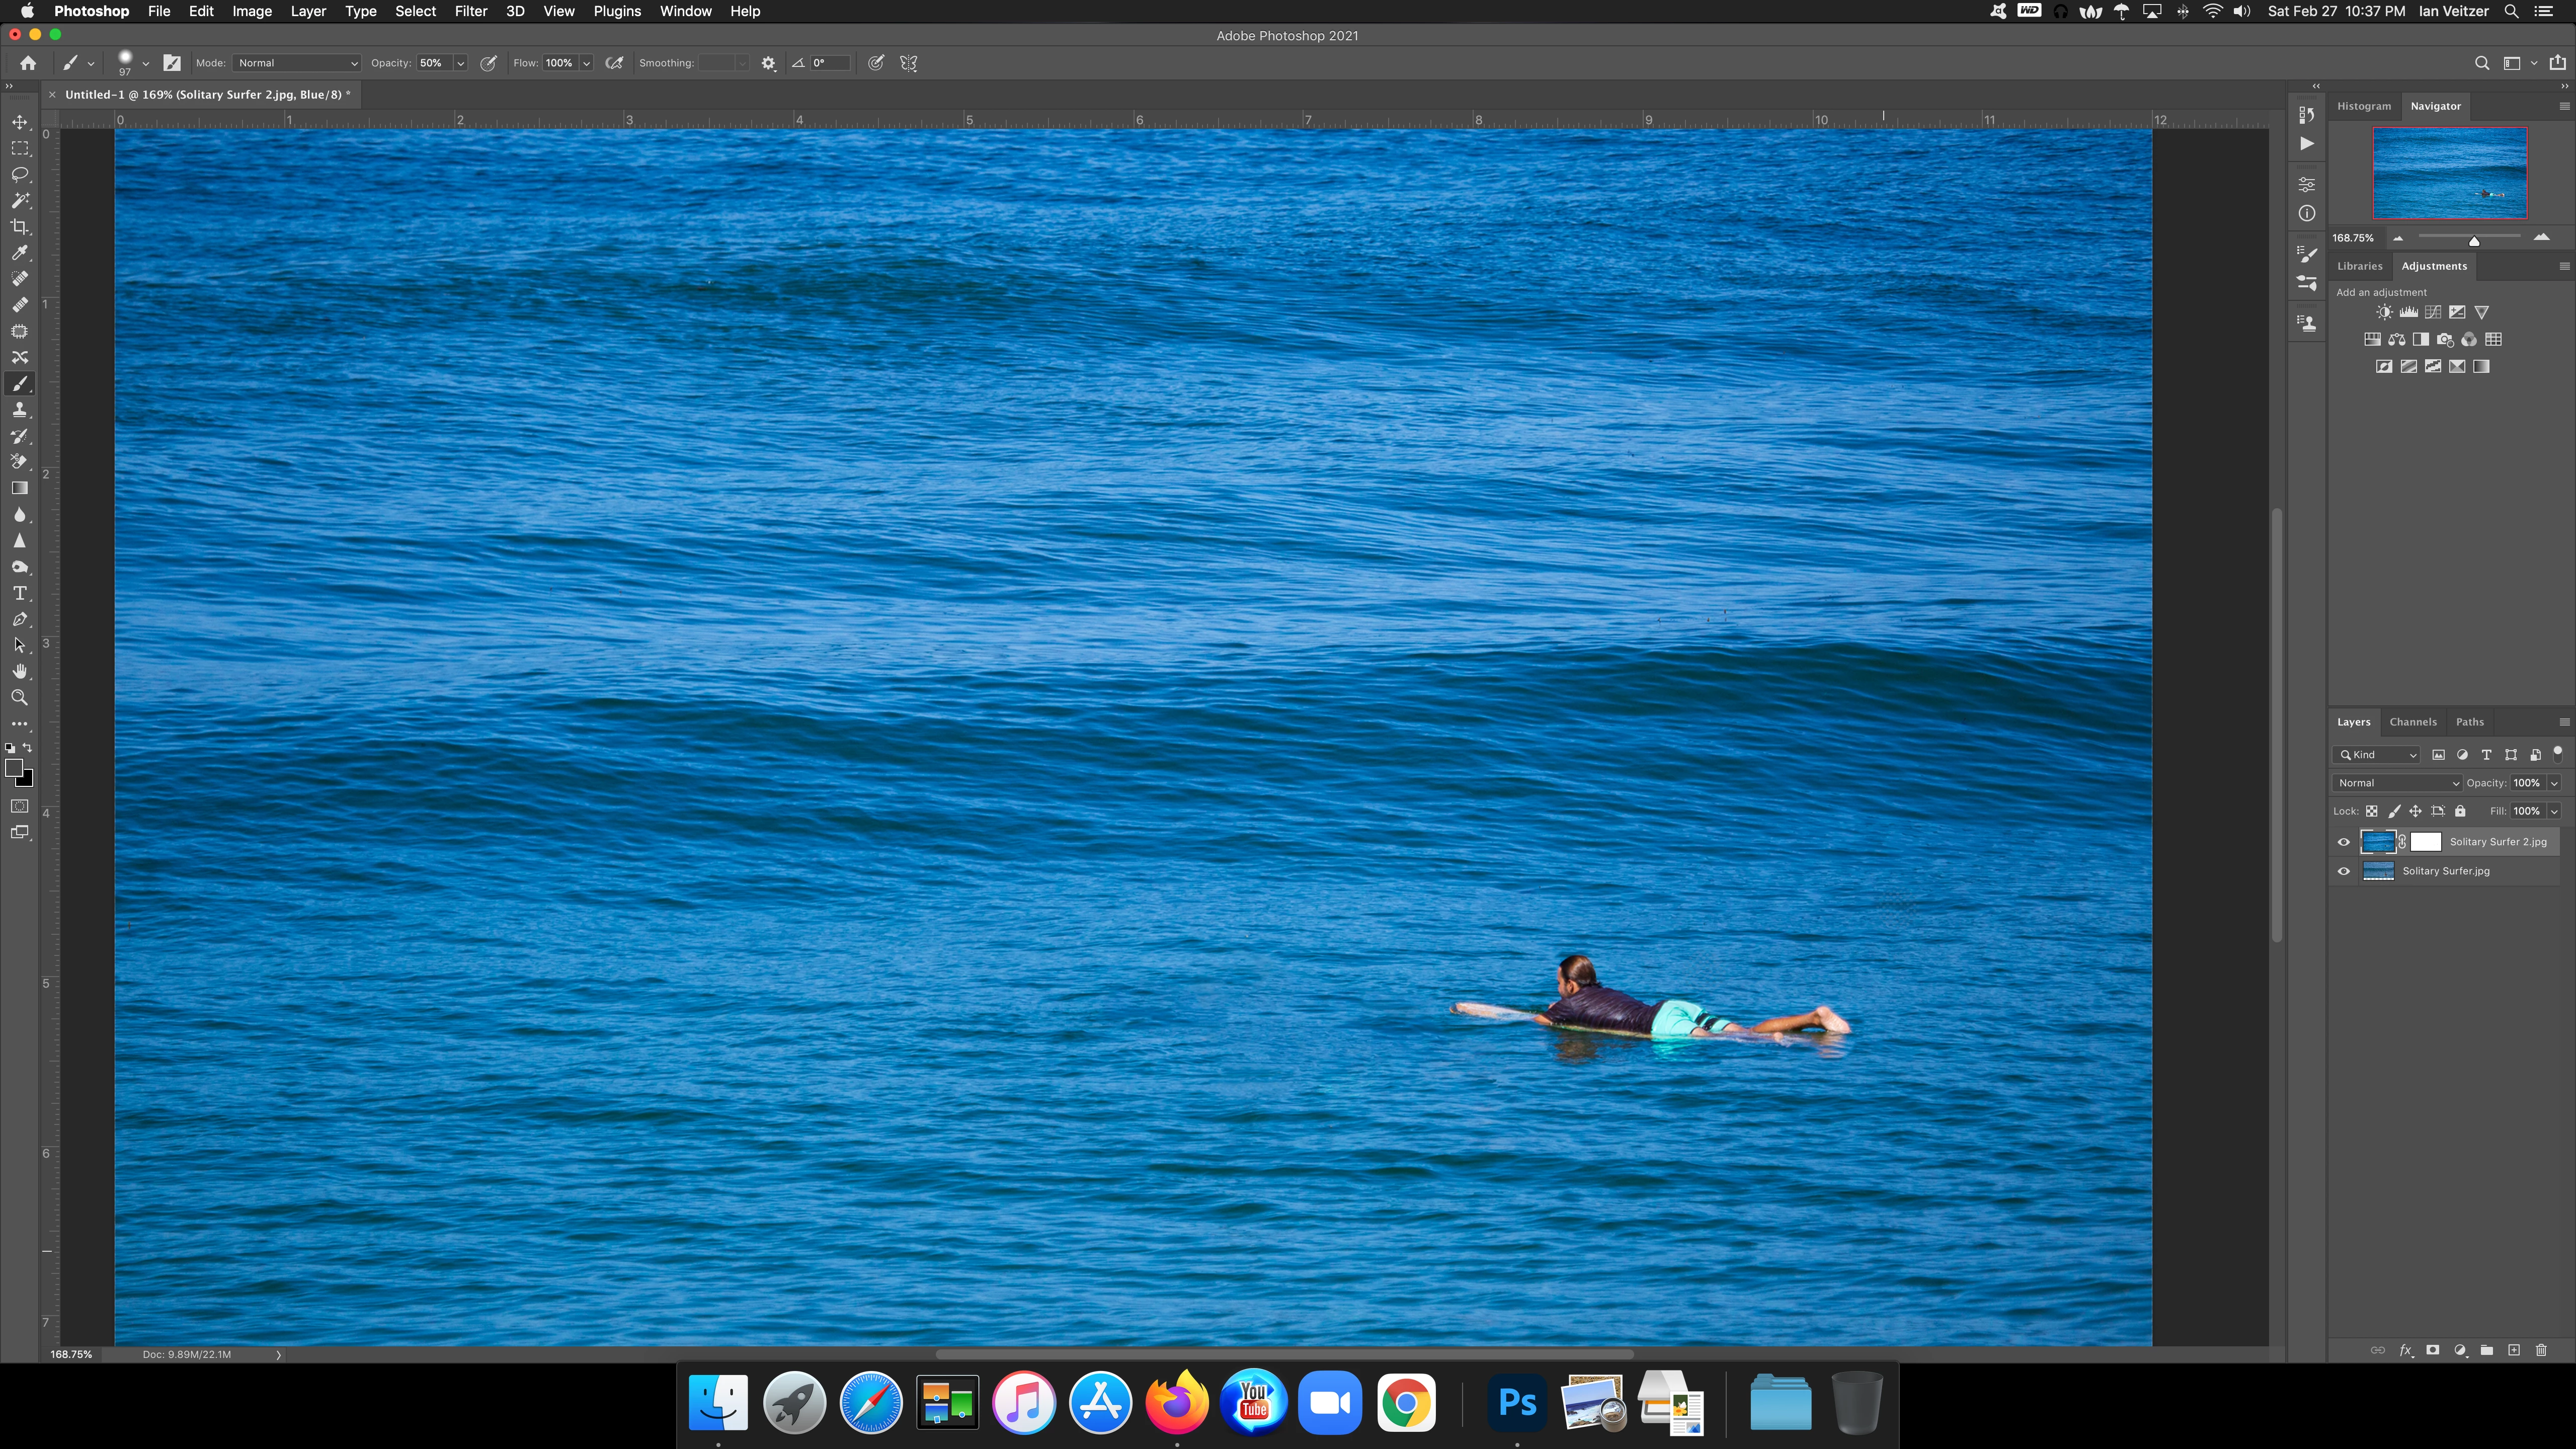Select the Horizontal Type tool
This screenshot has height=1449, width=2576.
(19, 593)
